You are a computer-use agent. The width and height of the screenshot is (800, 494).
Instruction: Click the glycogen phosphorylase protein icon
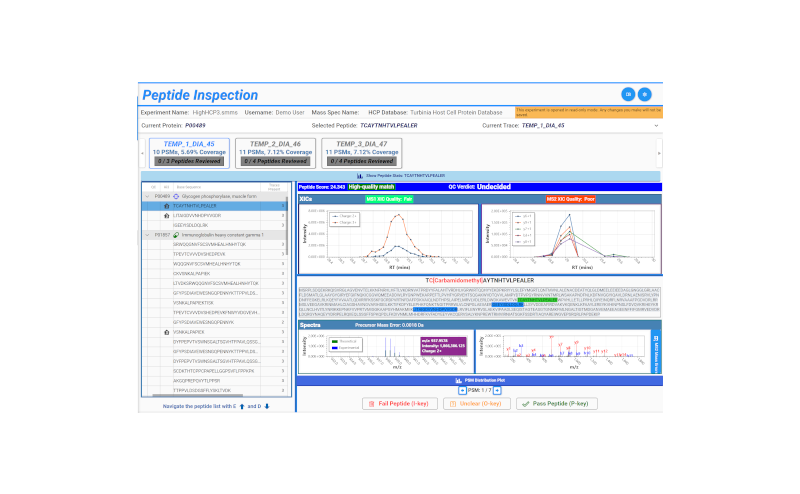click(177, 196)
